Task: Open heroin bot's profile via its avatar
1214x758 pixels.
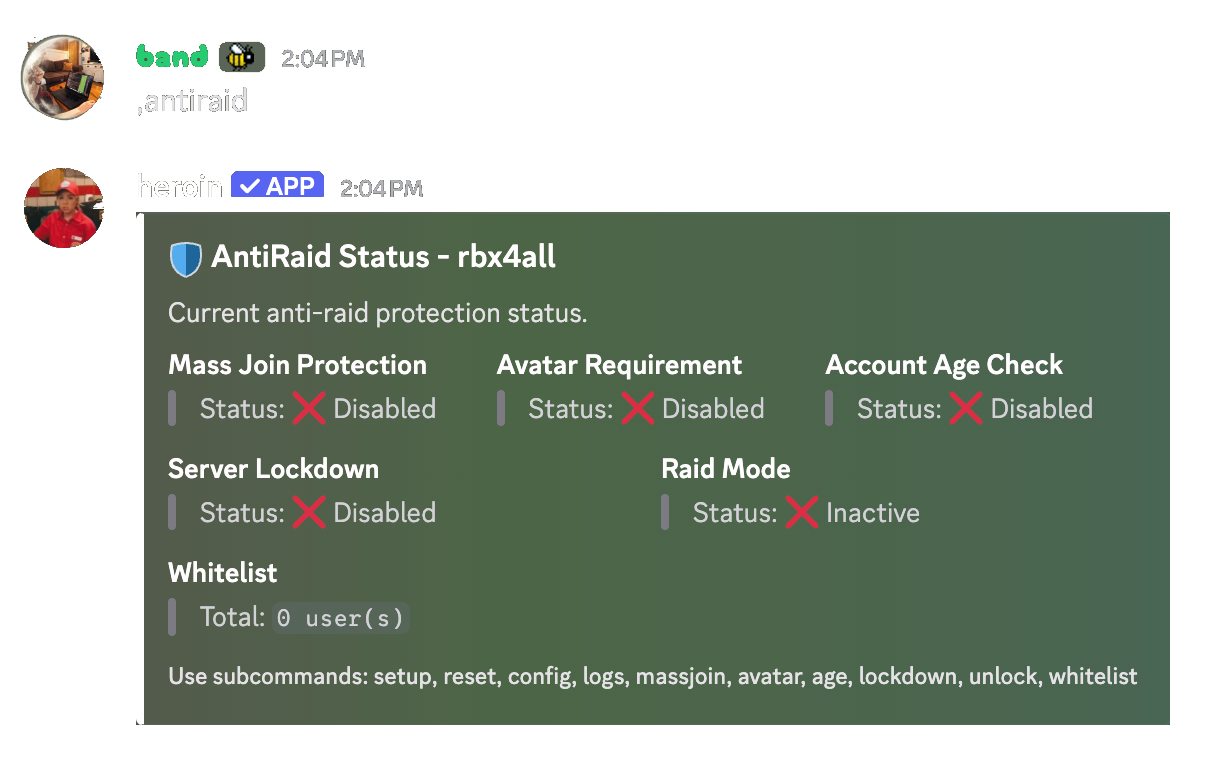Action: [63, 208]
